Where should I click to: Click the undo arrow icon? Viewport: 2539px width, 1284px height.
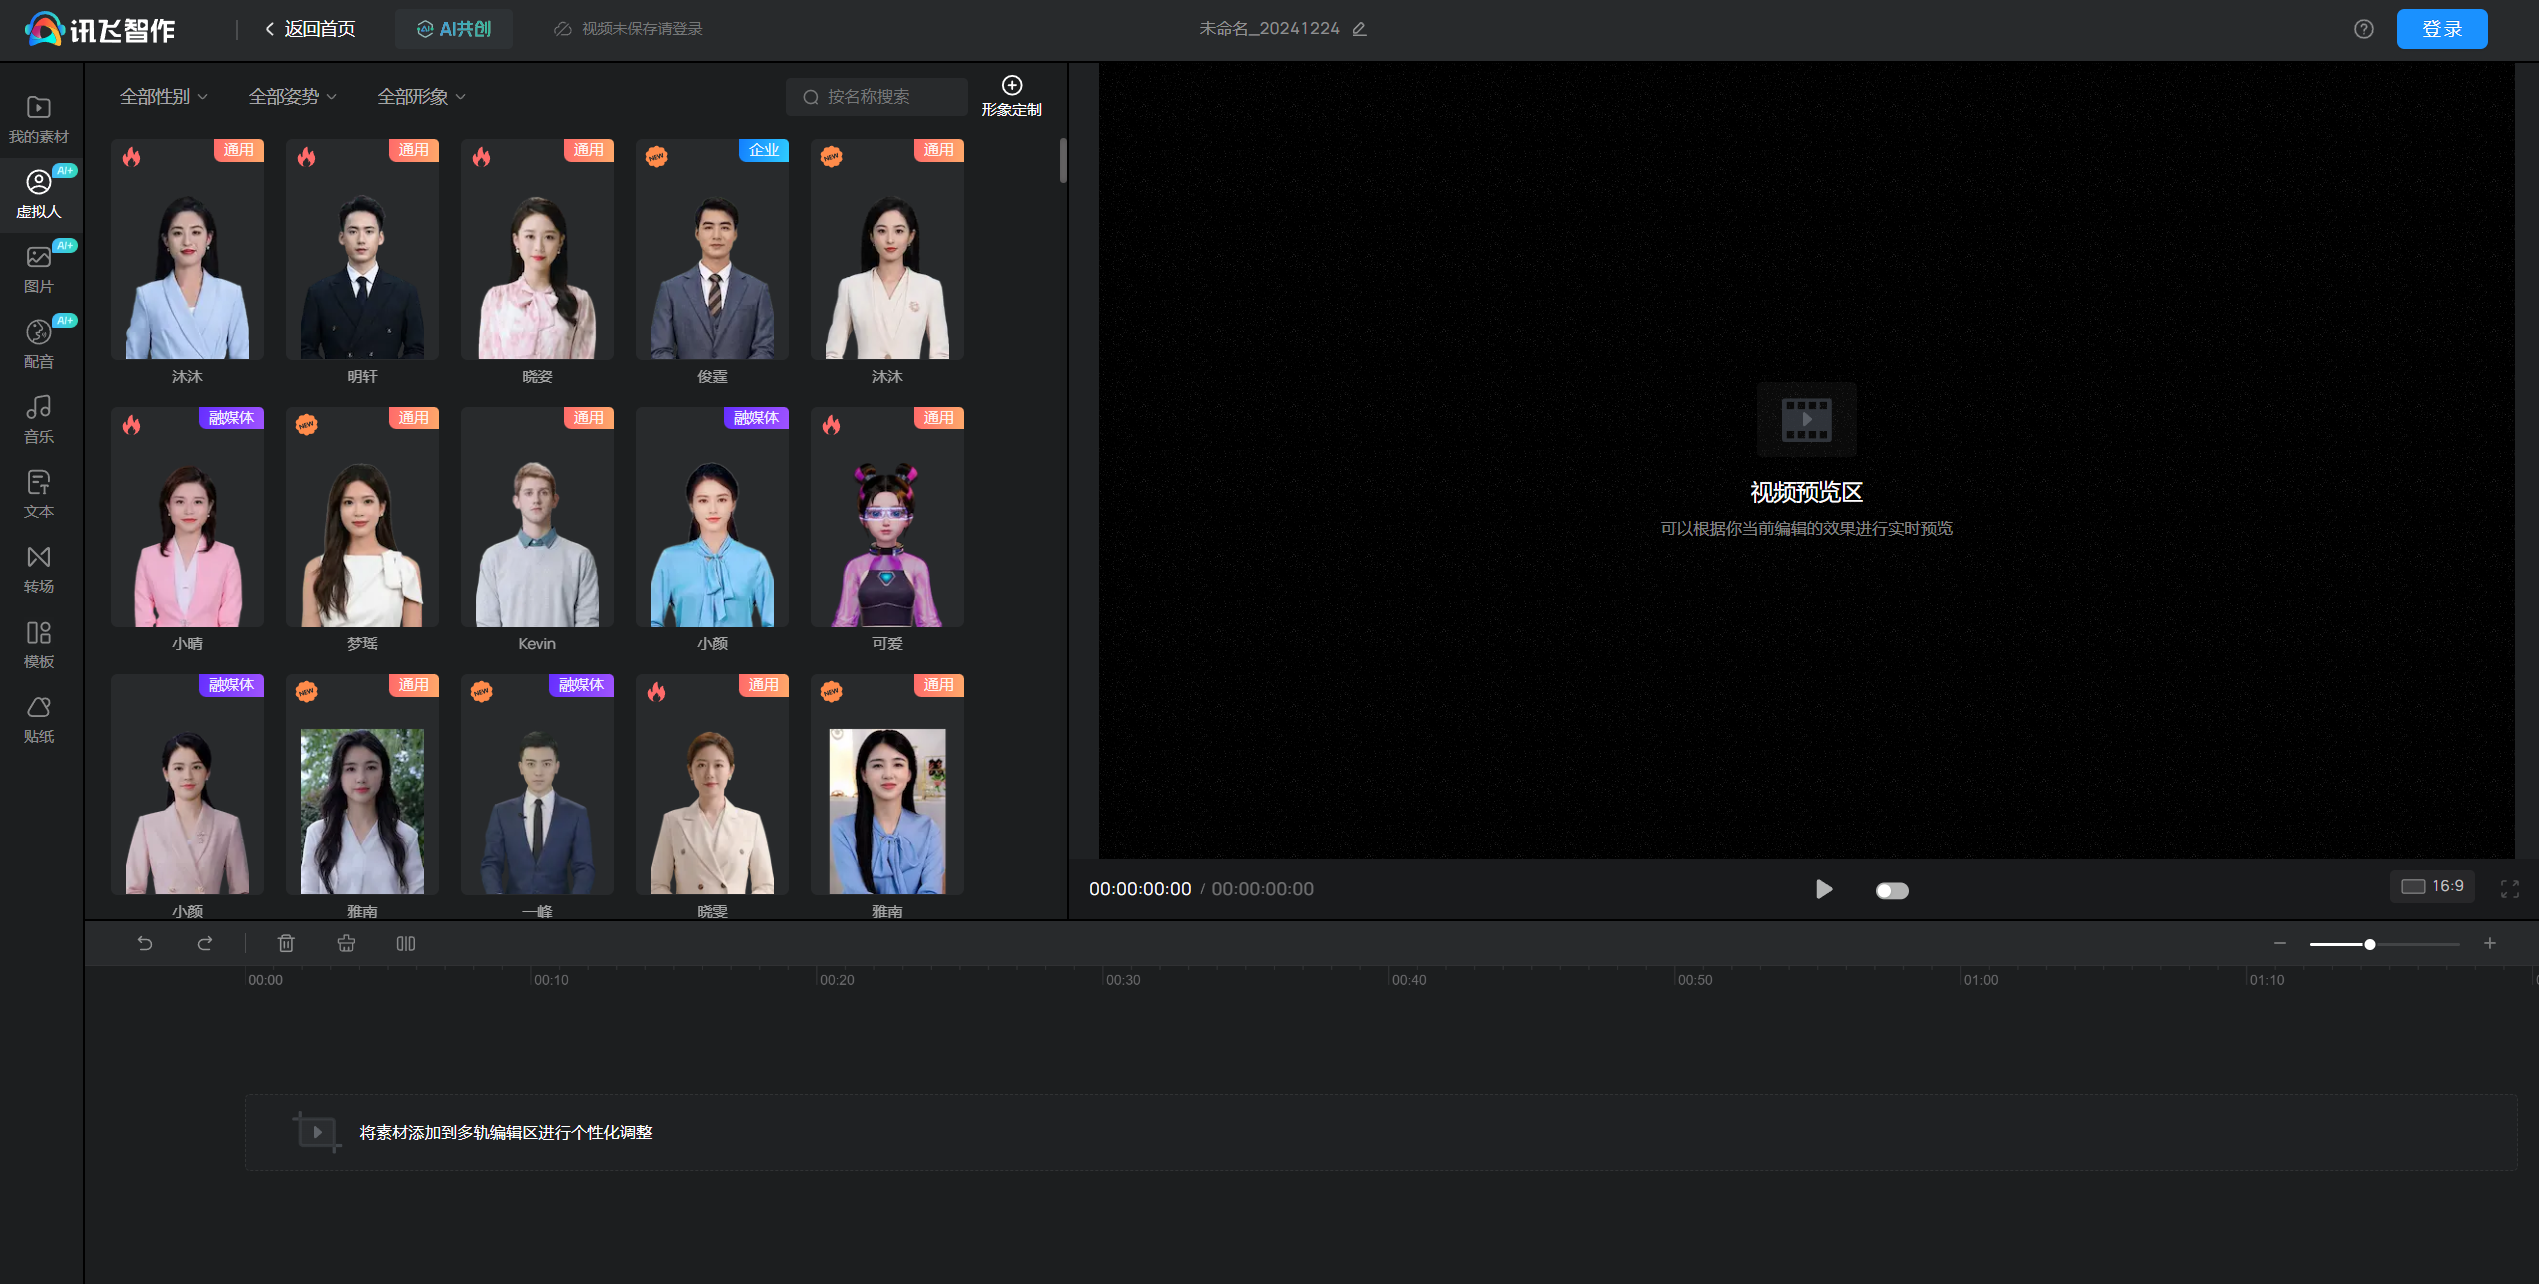[x=145, y=943]
